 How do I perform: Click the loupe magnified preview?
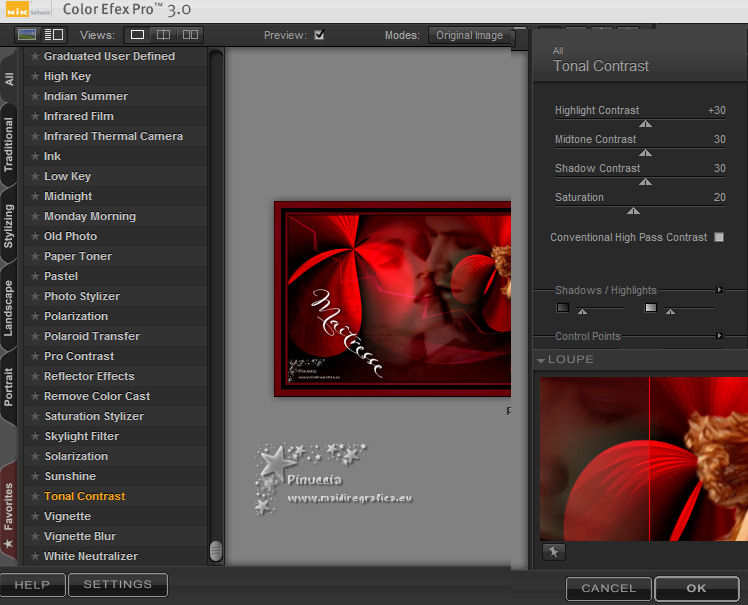tap(644, 459)
